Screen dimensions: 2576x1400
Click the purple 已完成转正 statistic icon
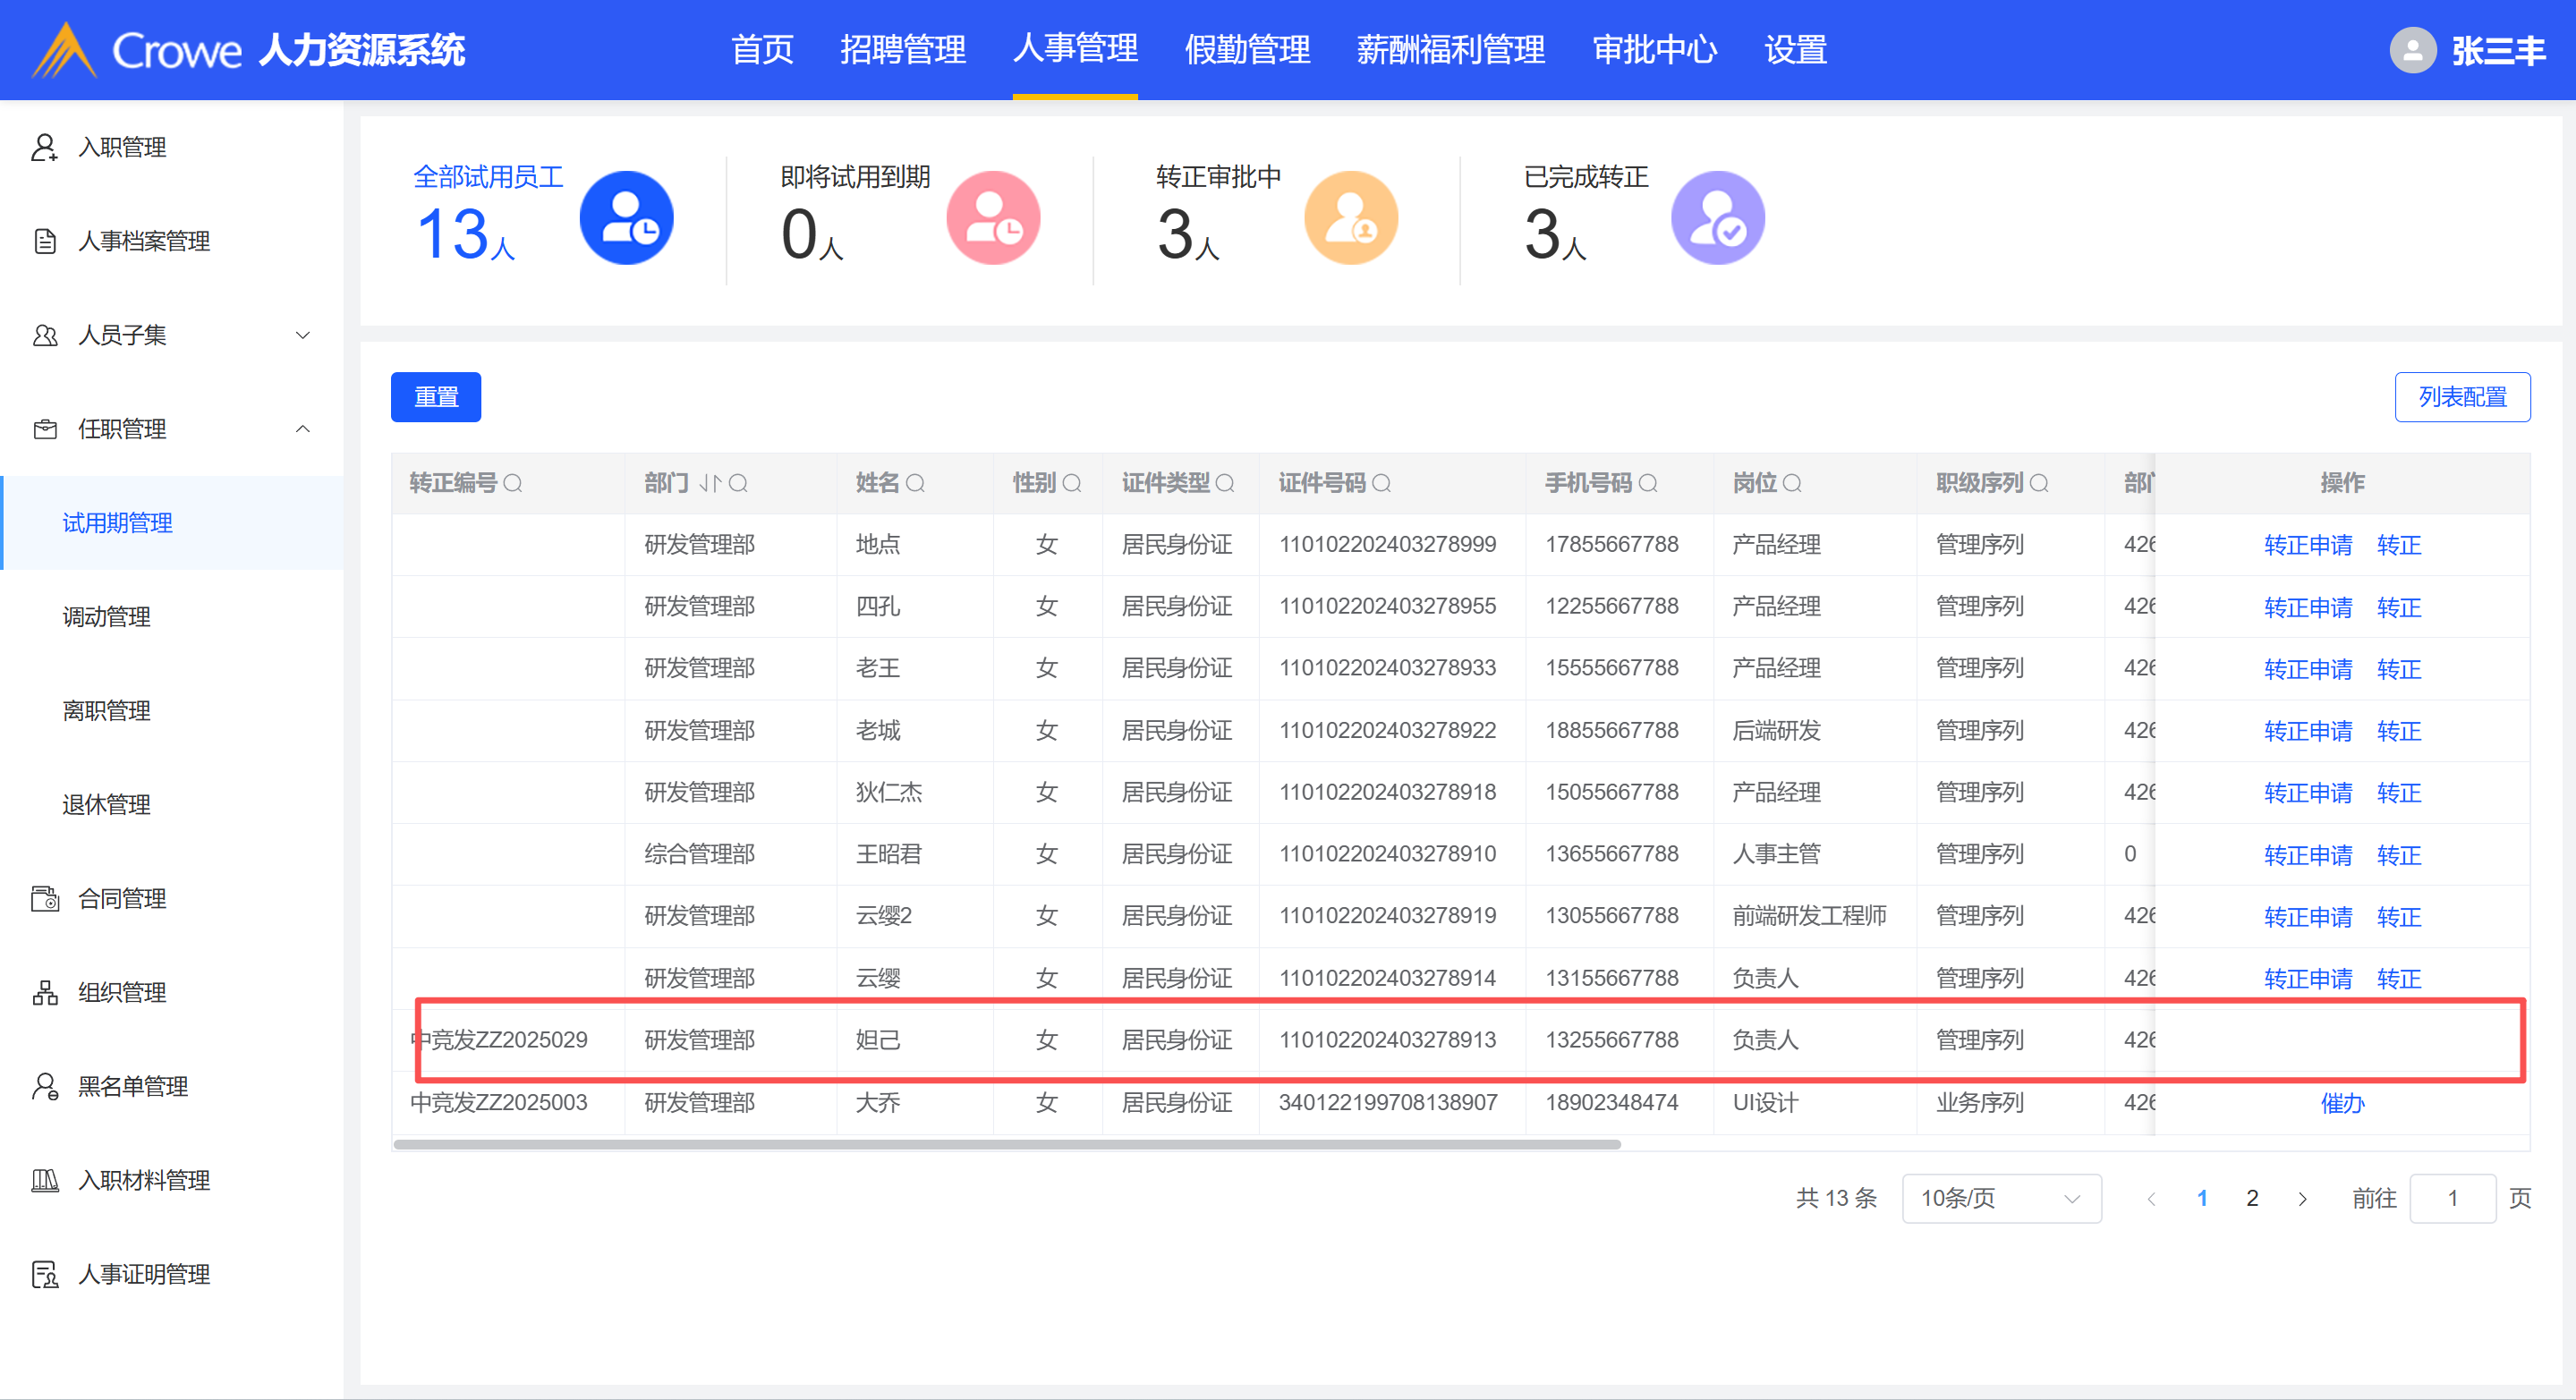(1717, 218)
